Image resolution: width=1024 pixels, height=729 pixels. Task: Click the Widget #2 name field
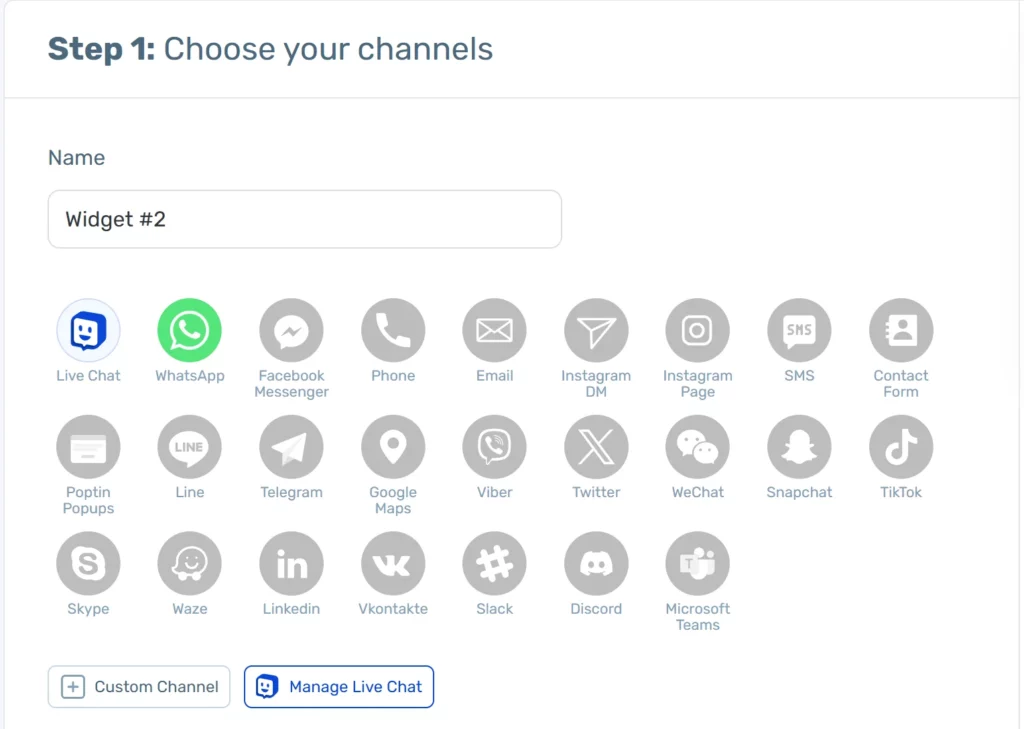[x=304, y=218]
